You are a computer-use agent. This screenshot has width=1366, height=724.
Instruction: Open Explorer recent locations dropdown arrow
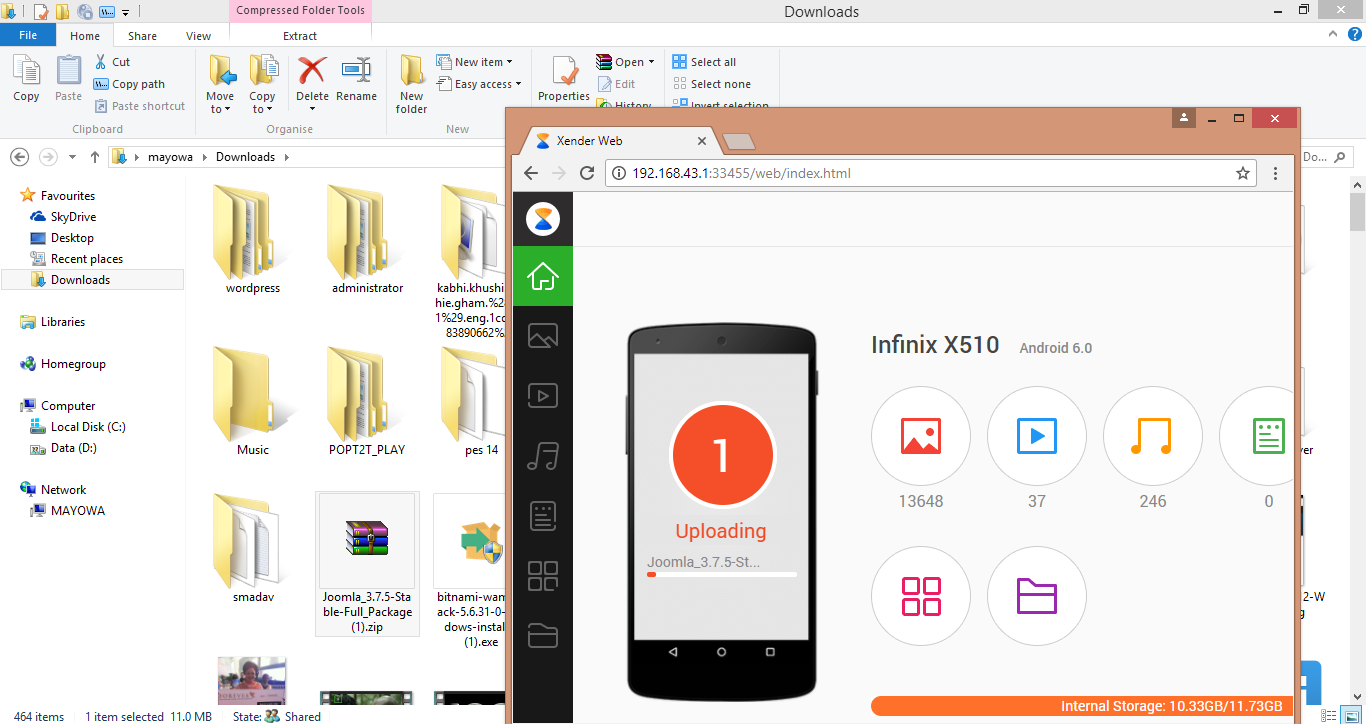pos(72,157)
